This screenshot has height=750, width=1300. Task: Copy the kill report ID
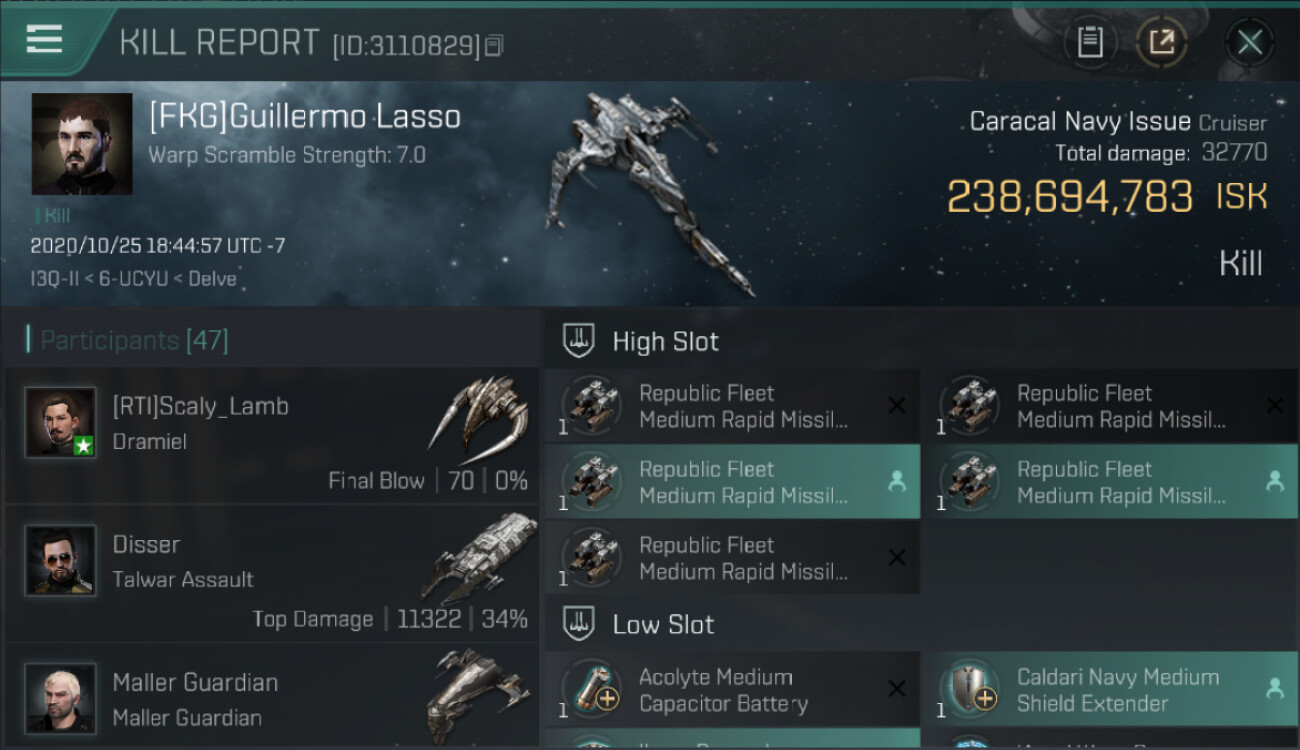[495, 46]
